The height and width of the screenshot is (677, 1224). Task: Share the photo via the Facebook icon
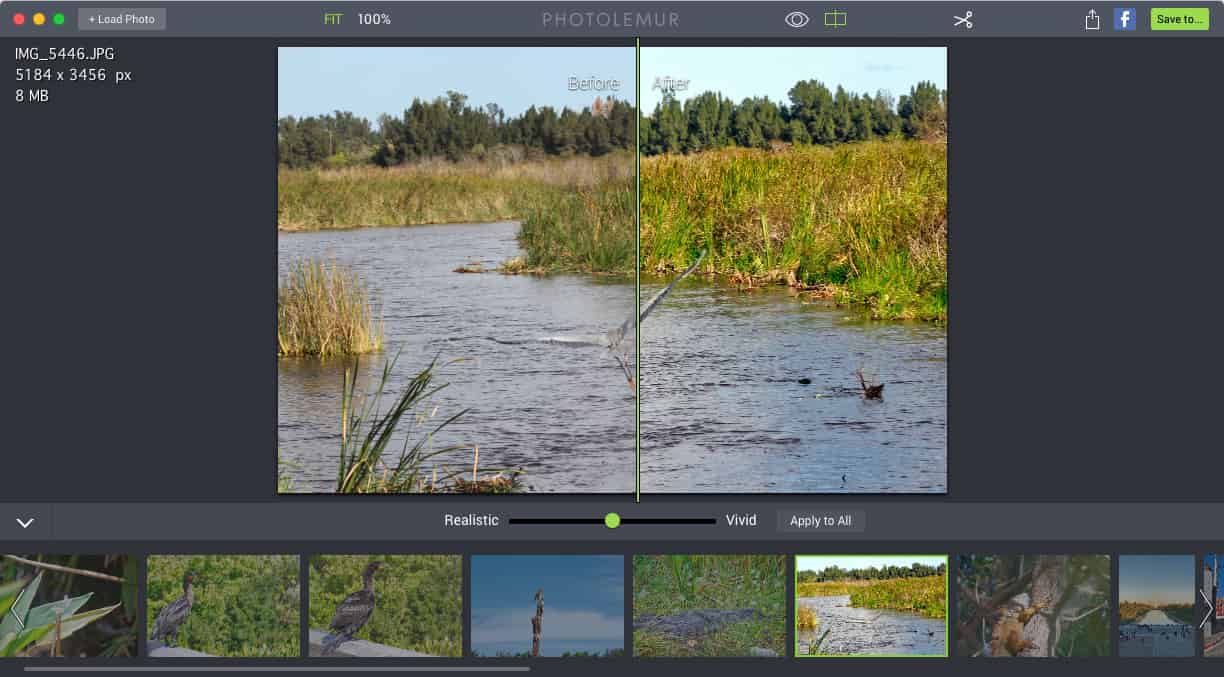pyautogui.click(x=1125, y=18)
